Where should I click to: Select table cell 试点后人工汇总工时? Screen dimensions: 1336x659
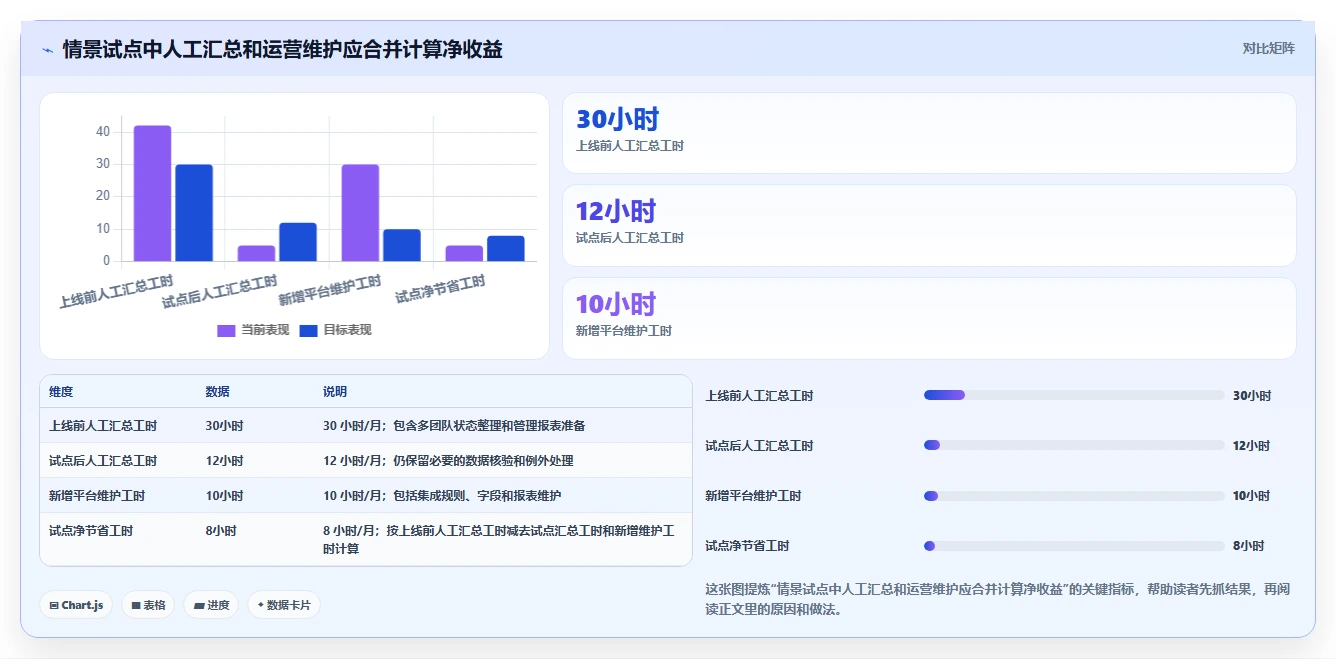pyautogui.click(x=103, y=460)
